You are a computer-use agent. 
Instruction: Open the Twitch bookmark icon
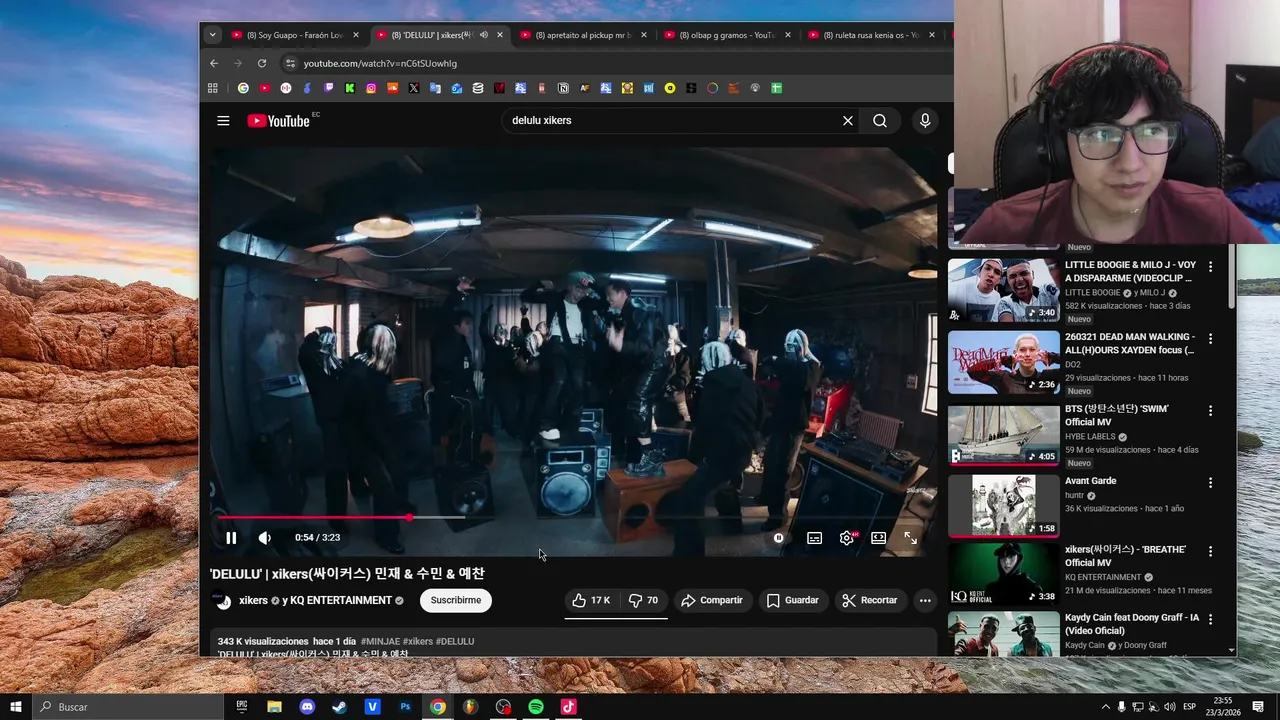pyautogui.click(x=329, y=88)
